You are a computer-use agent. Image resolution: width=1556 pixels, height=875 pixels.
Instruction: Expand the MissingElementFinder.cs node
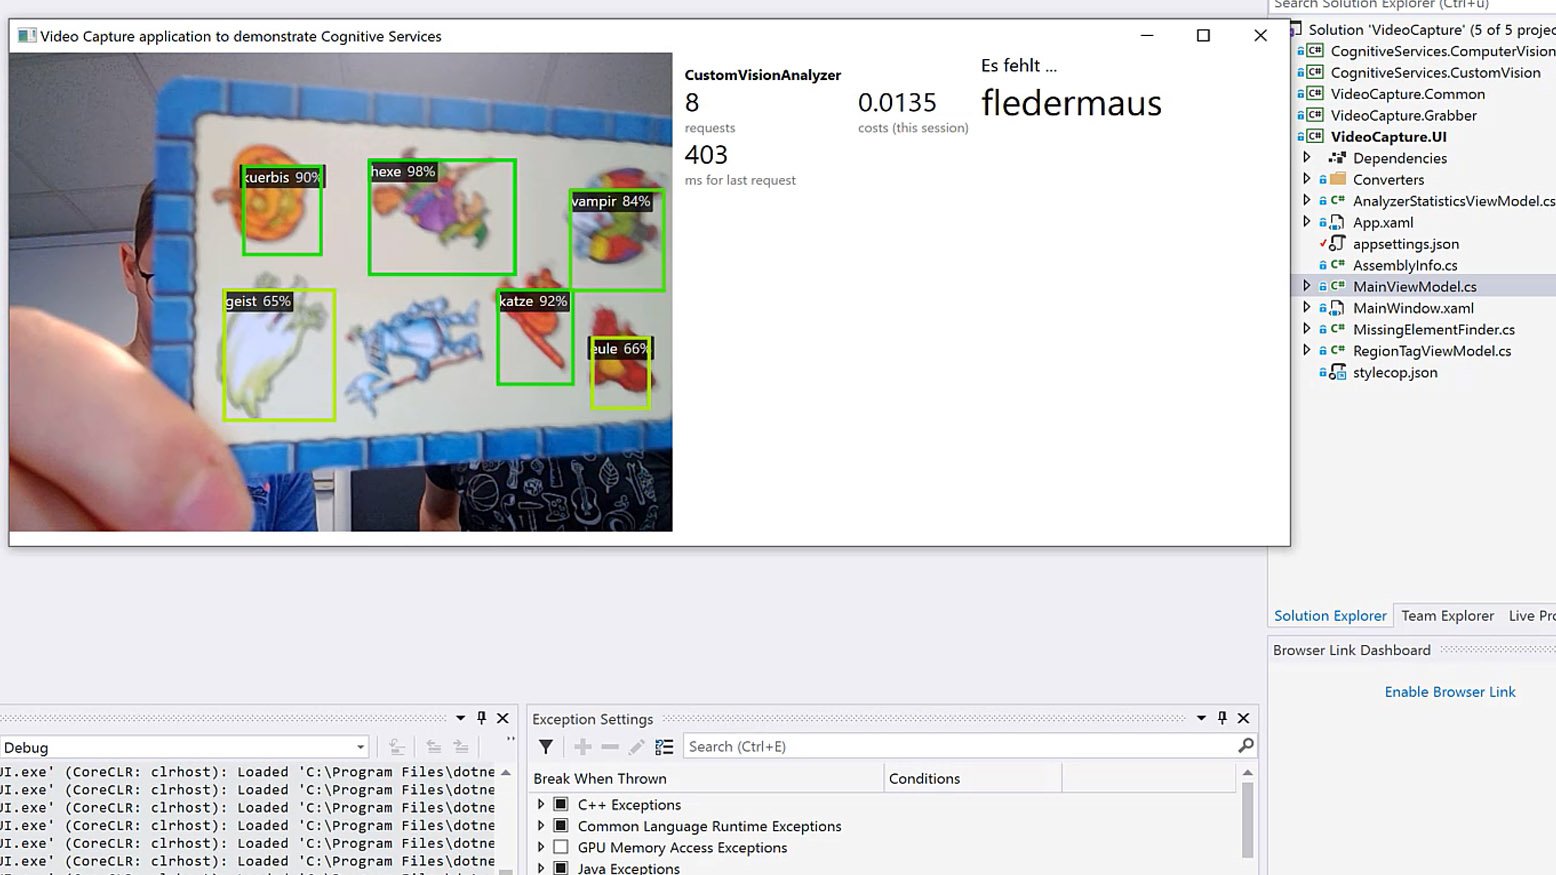[x=1306, y=329]
